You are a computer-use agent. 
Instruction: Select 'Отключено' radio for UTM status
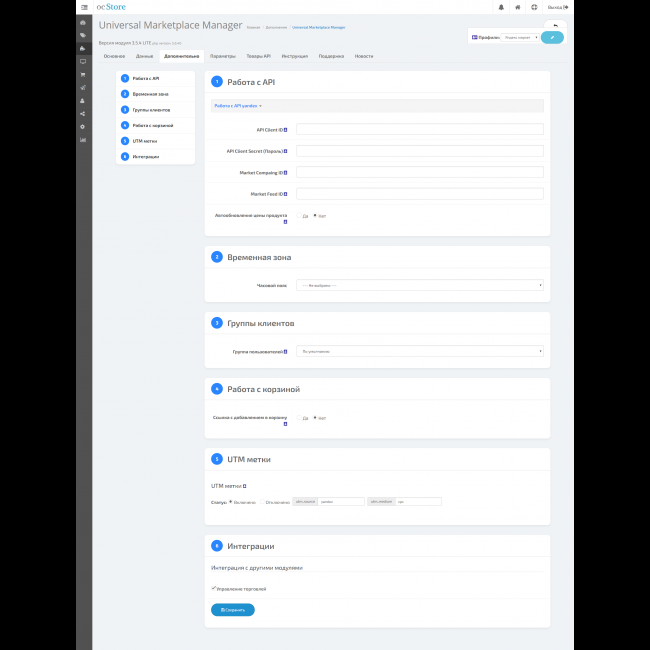tap(262, 501)
